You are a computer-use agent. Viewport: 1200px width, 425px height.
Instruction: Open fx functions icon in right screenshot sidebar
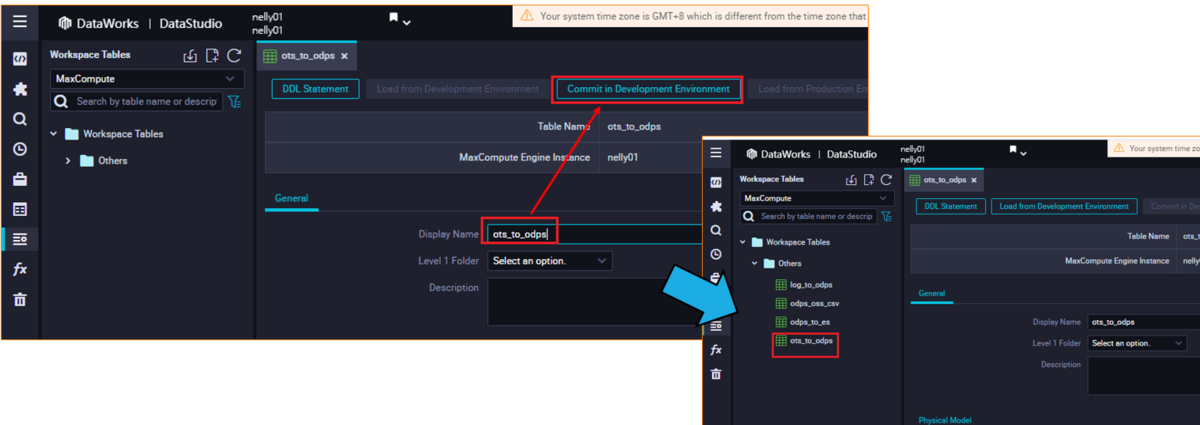tap(715, 350)
